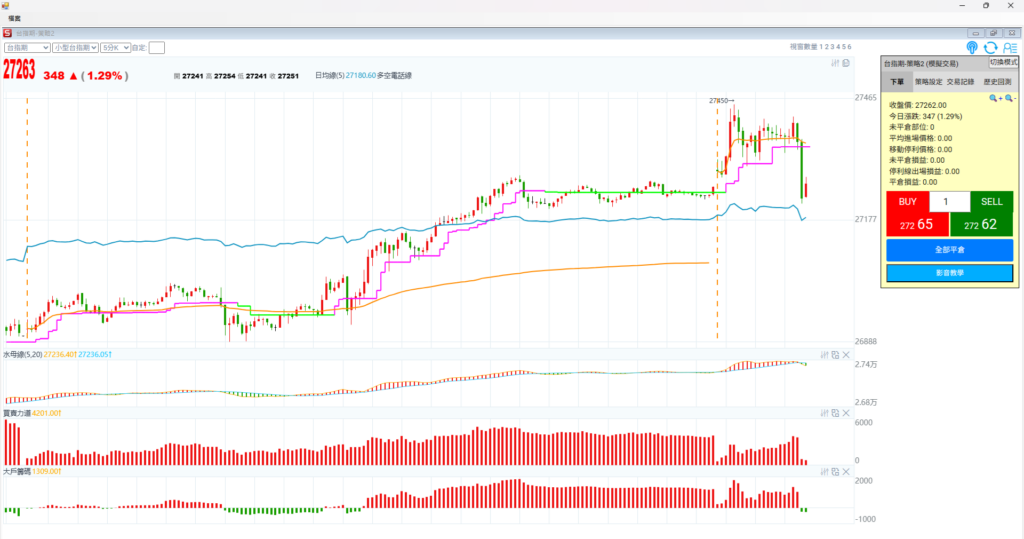Open indicator settings icon for 買賣力道 panel
Image resolution: width=1024 pixels, height=539 pixels.
824,412
